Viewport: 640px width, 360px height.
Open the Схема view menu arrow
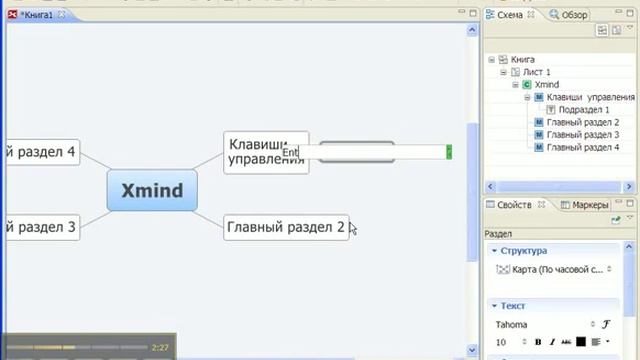630,28
